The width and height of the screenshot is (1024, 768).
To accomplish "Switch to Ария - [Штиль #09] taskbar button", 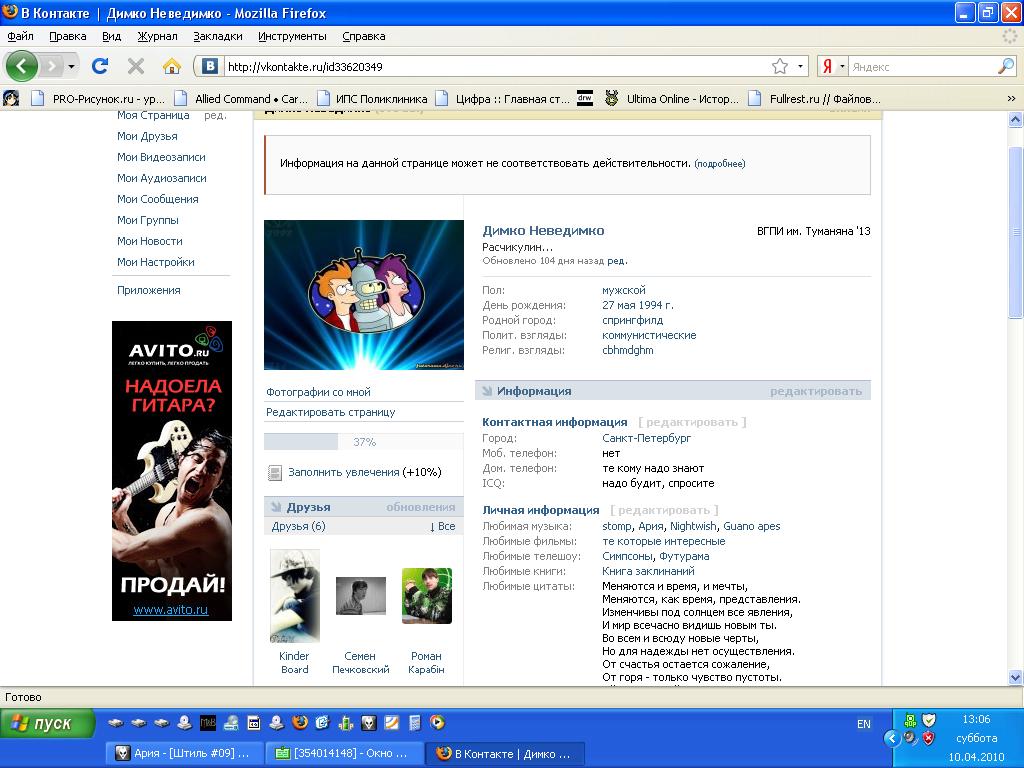I will tap(185, 753).
